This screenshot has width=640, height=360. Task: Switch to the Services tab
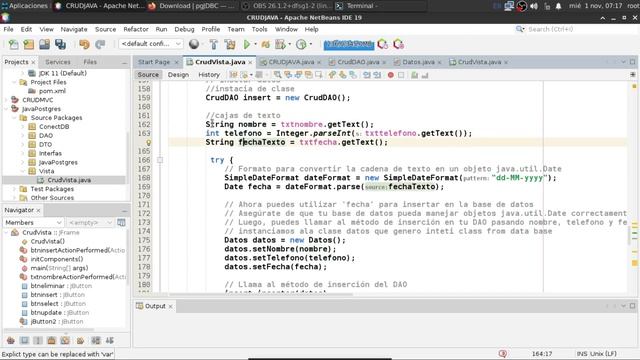click(58, 62)
